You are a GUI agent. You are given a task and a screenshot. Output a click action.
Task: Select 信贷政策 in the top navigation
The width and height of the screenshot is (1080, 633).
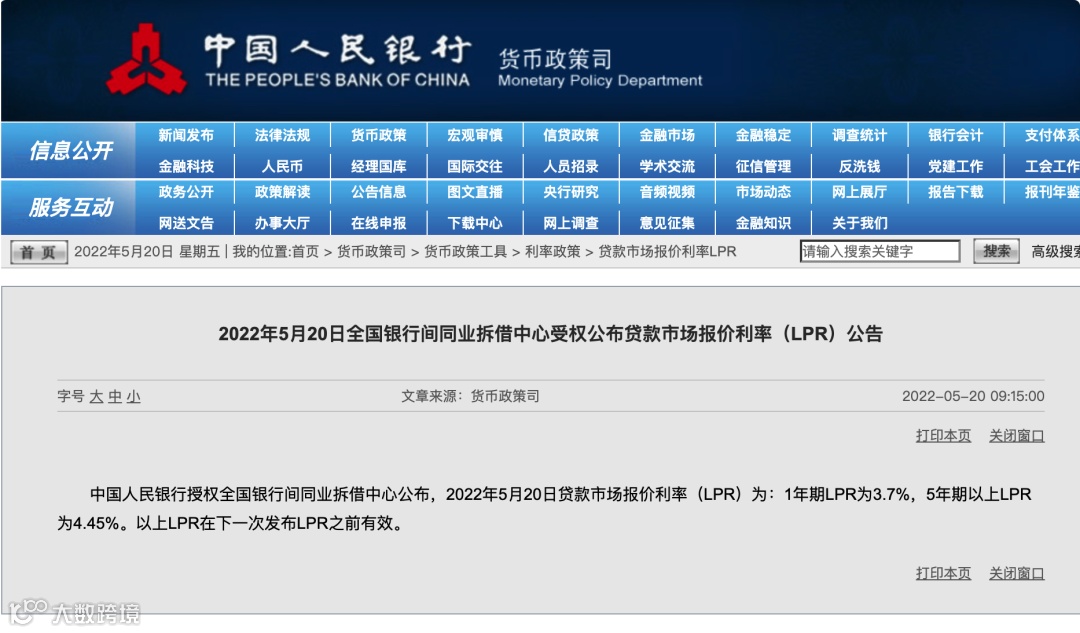click(571, 136)
